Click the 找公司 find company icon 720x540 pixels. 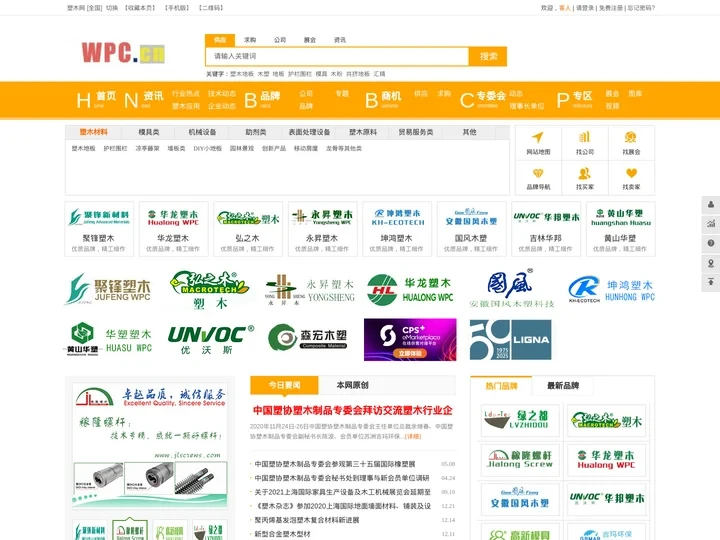click(x=585, y=143)
